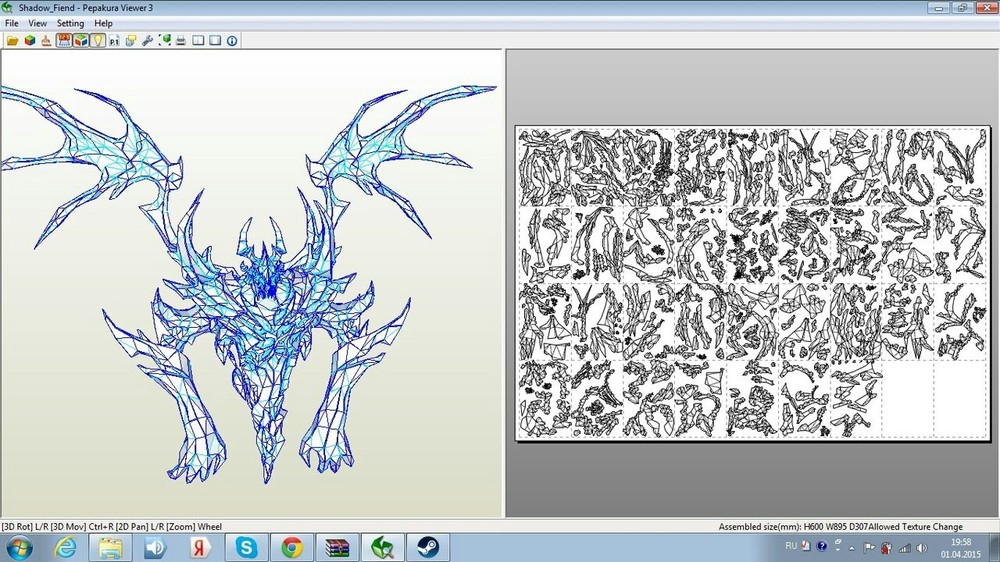The height and width of the screenshot is (562, 1000).
Task: Open WinRAR from the taskbar
Action: 337,547
